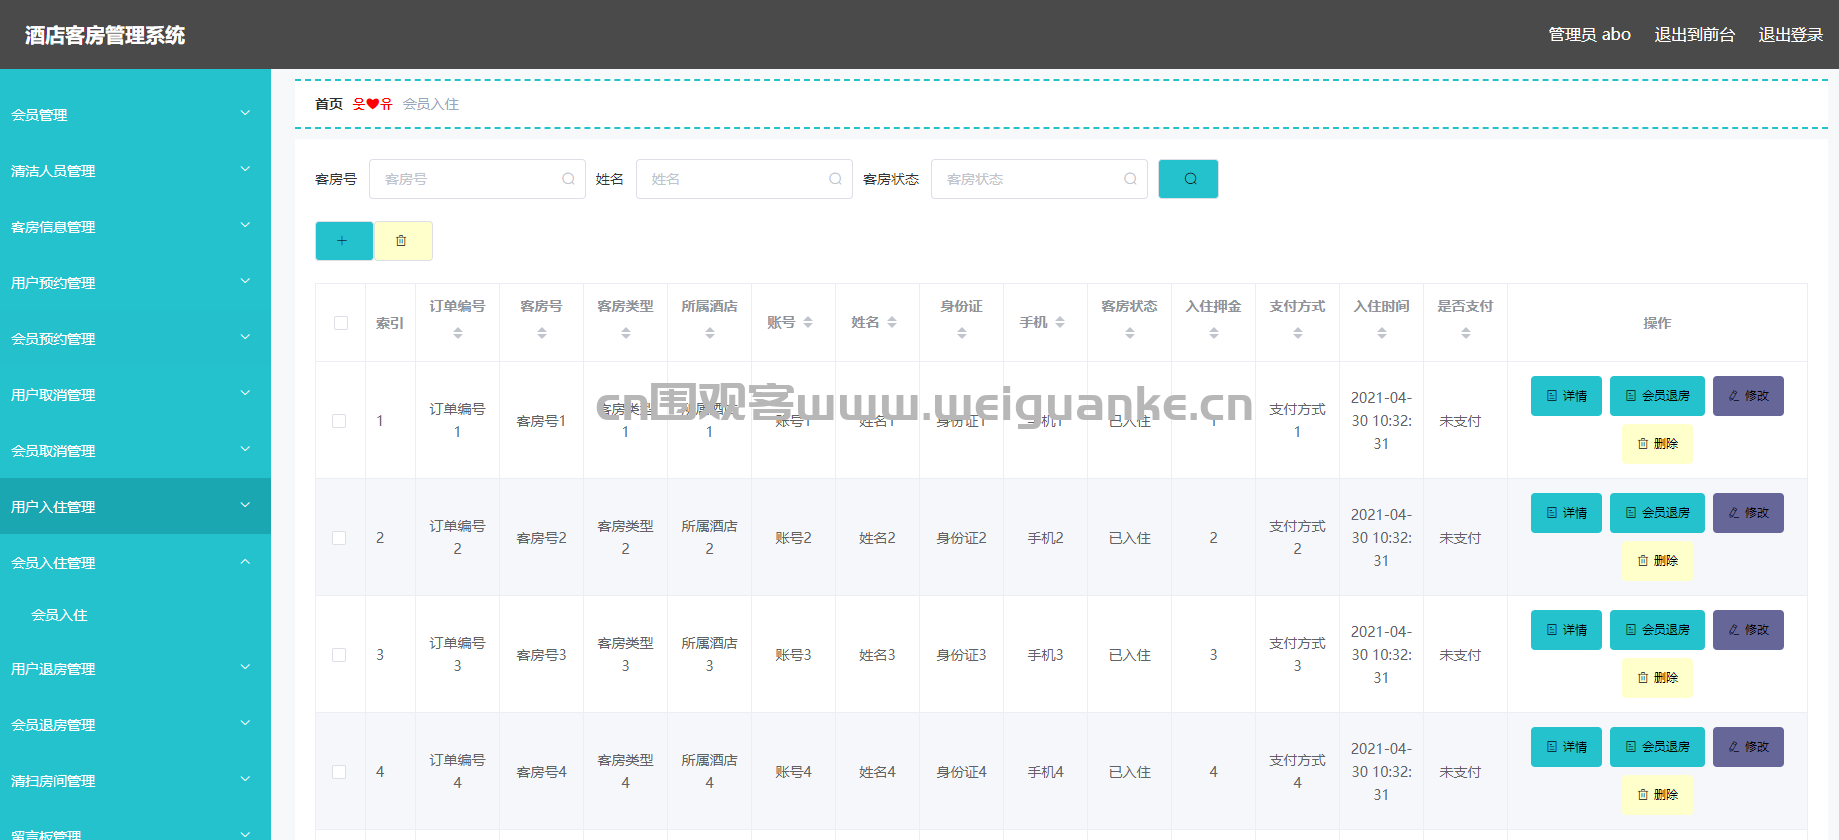Sort by 订单编号 column arrows
The width and height of the screenshot is (1839, 840).
[x=457, y=334]
